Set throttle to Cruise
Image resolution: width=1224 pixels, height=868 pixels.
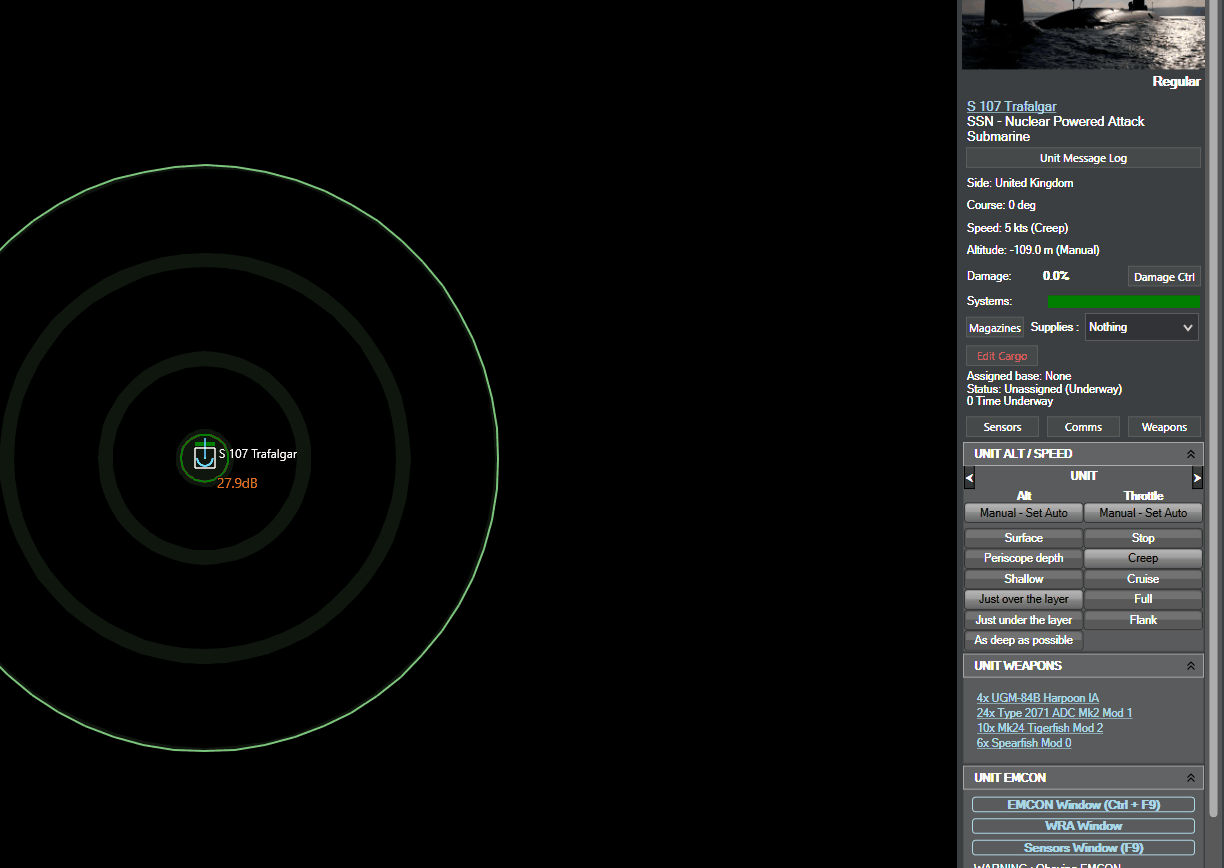(1143, 579)
